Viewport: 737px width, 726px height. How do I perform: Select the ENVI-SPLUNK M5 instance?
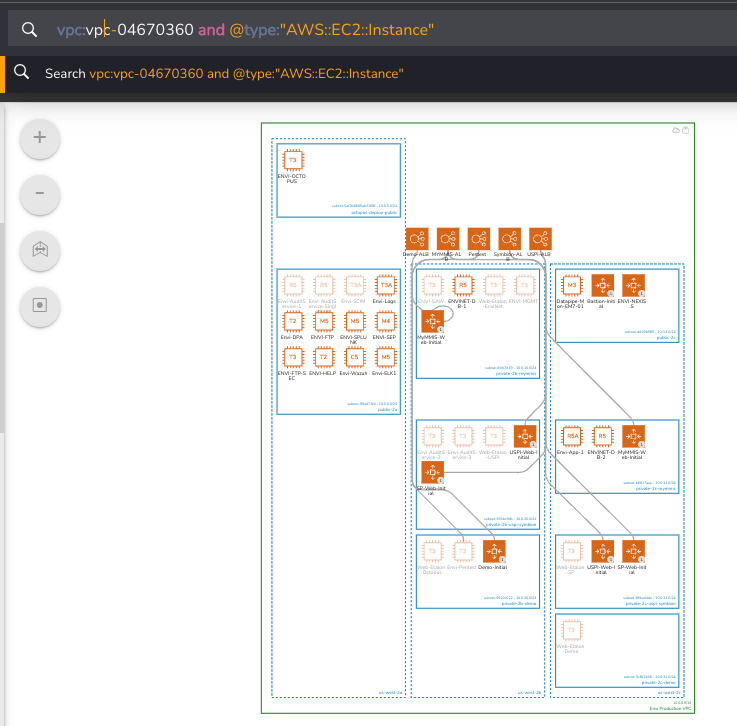[355, 321]
